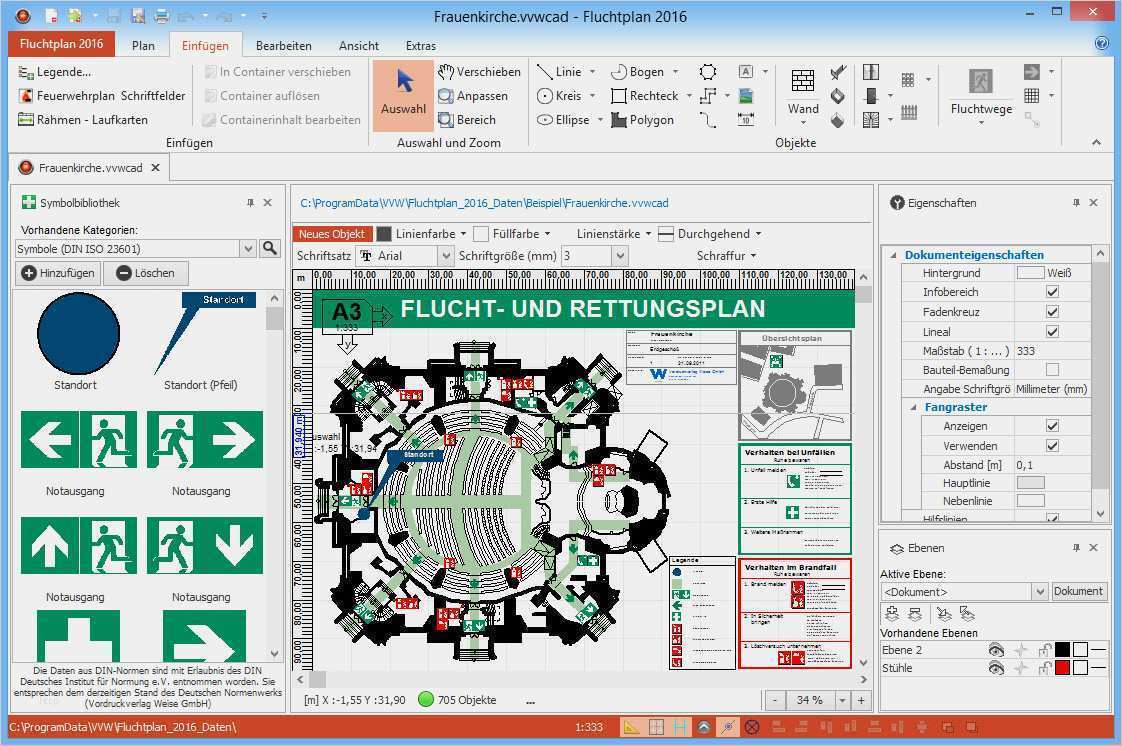Toggle the Infobereich checkbox
The width and height of the screenshot is (1122, 746).
click(1052, 292)
